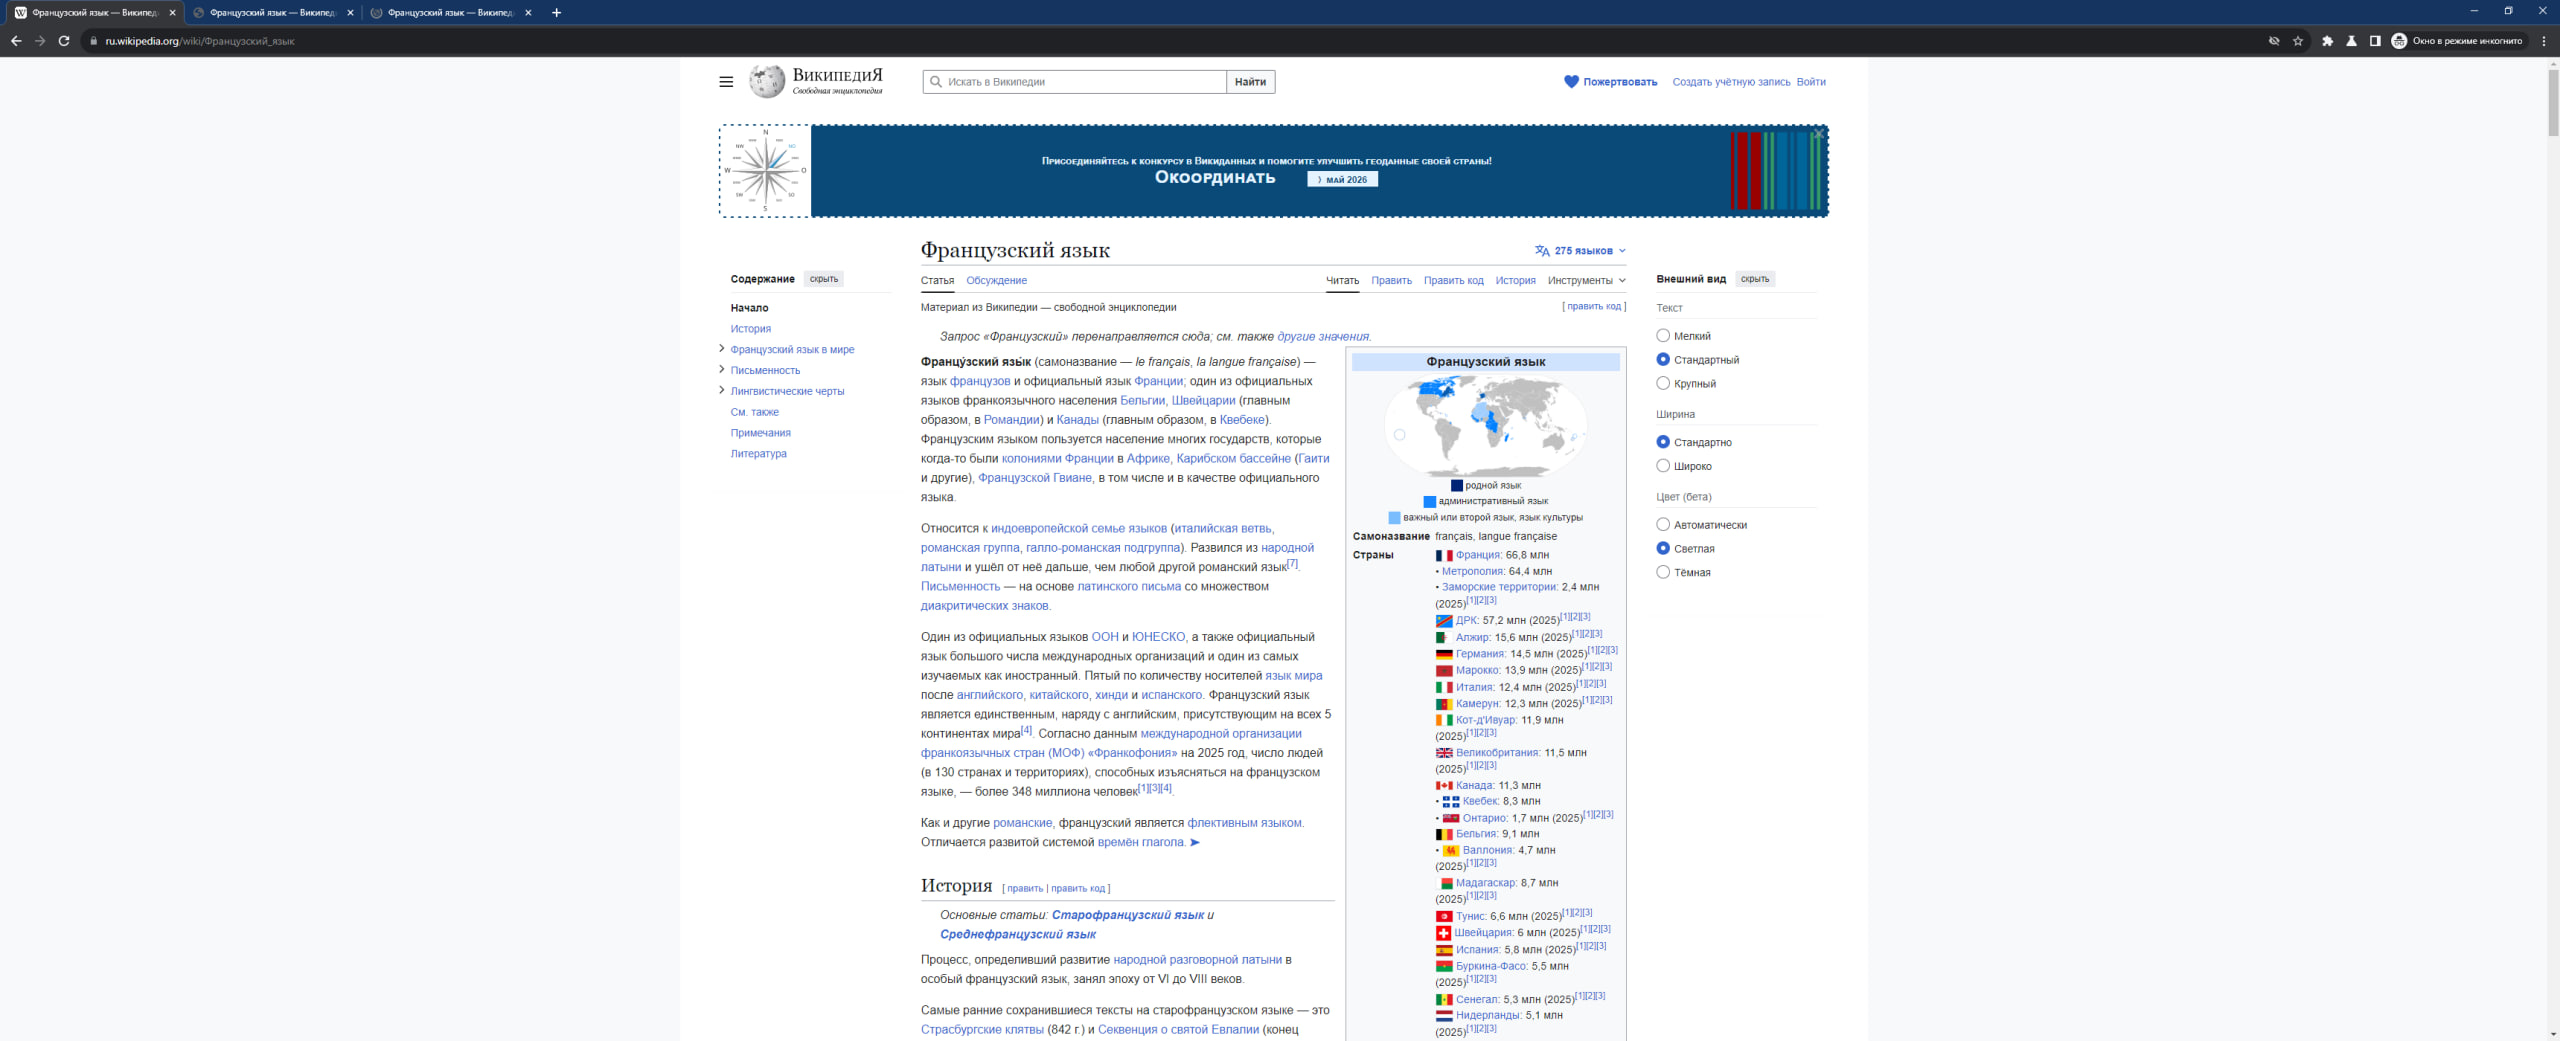
Task: Switch to the Статья tab
Action: 937,281
